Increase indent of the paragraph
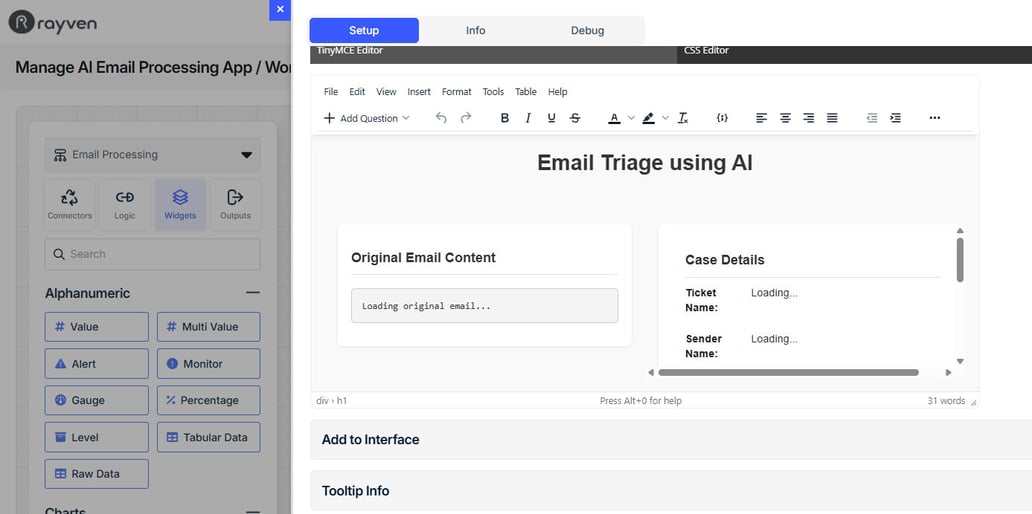1032x514 pixels. (895, 118)
